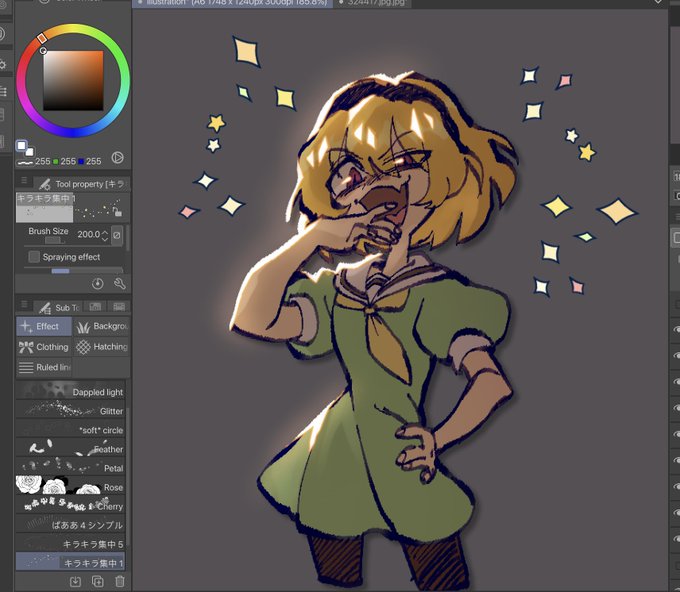Click the lock icon on brush preview
Image resolution: width=680 pixels, height=592 pixels.
pyautogui.click(x=117, y=211)
